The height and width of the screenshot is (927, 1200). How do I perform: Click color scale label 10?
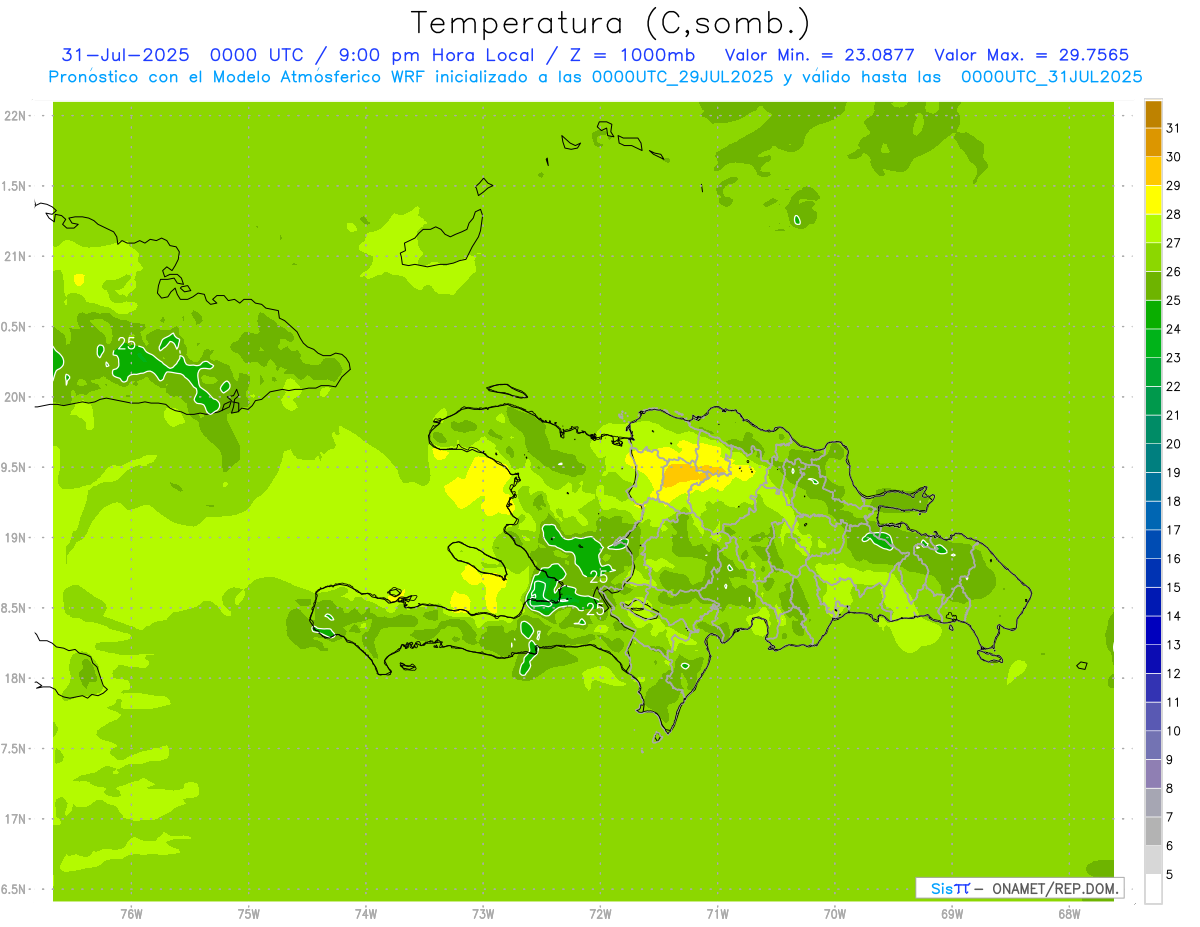1174,731
